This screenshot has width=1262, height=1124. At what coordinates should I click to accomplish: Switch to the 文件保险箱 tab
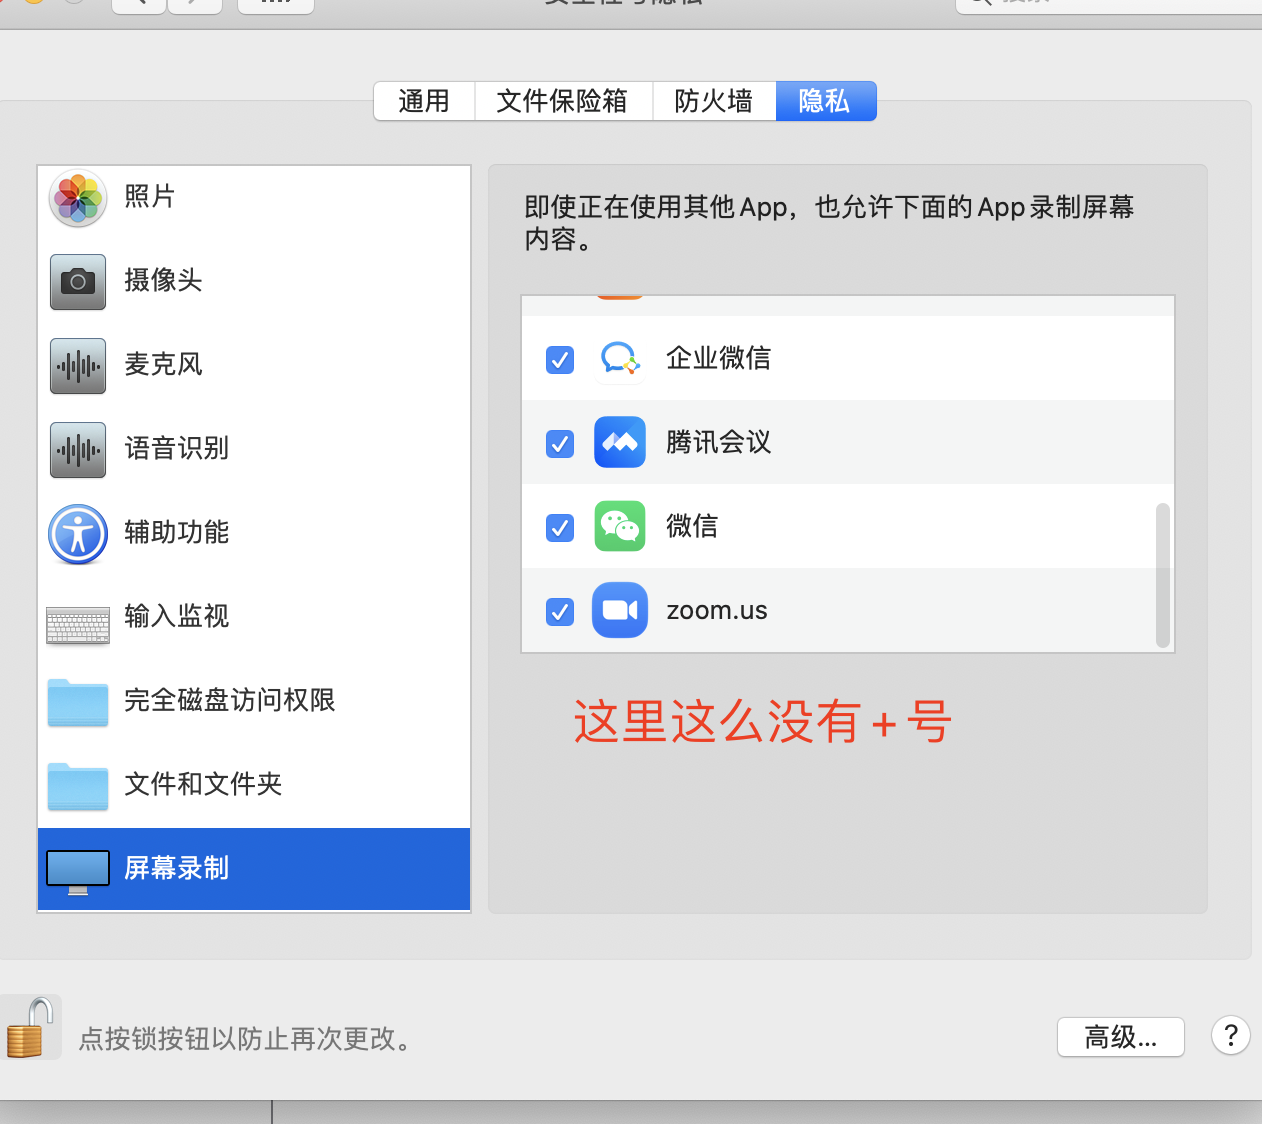[x=563, y=101]
